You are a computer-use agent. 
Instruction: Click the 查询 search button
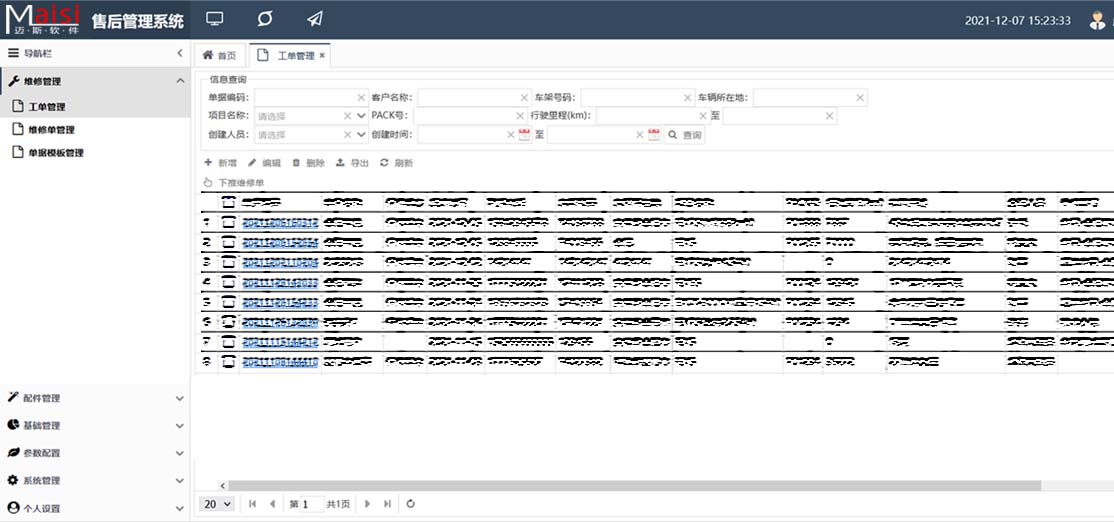pyautogui.click(x=685, y=135)
